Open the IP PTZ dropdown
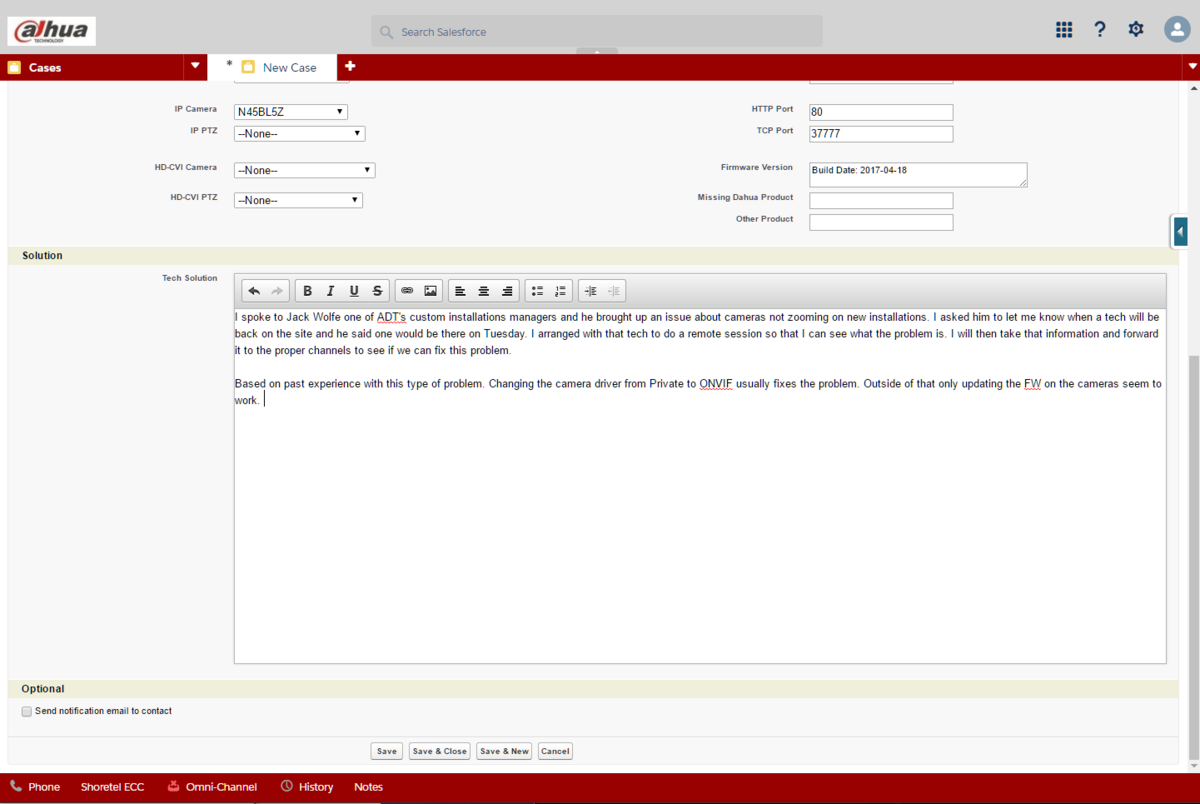Image resolution: width=1200 pixels, height=804 pixels. (299, 133)
